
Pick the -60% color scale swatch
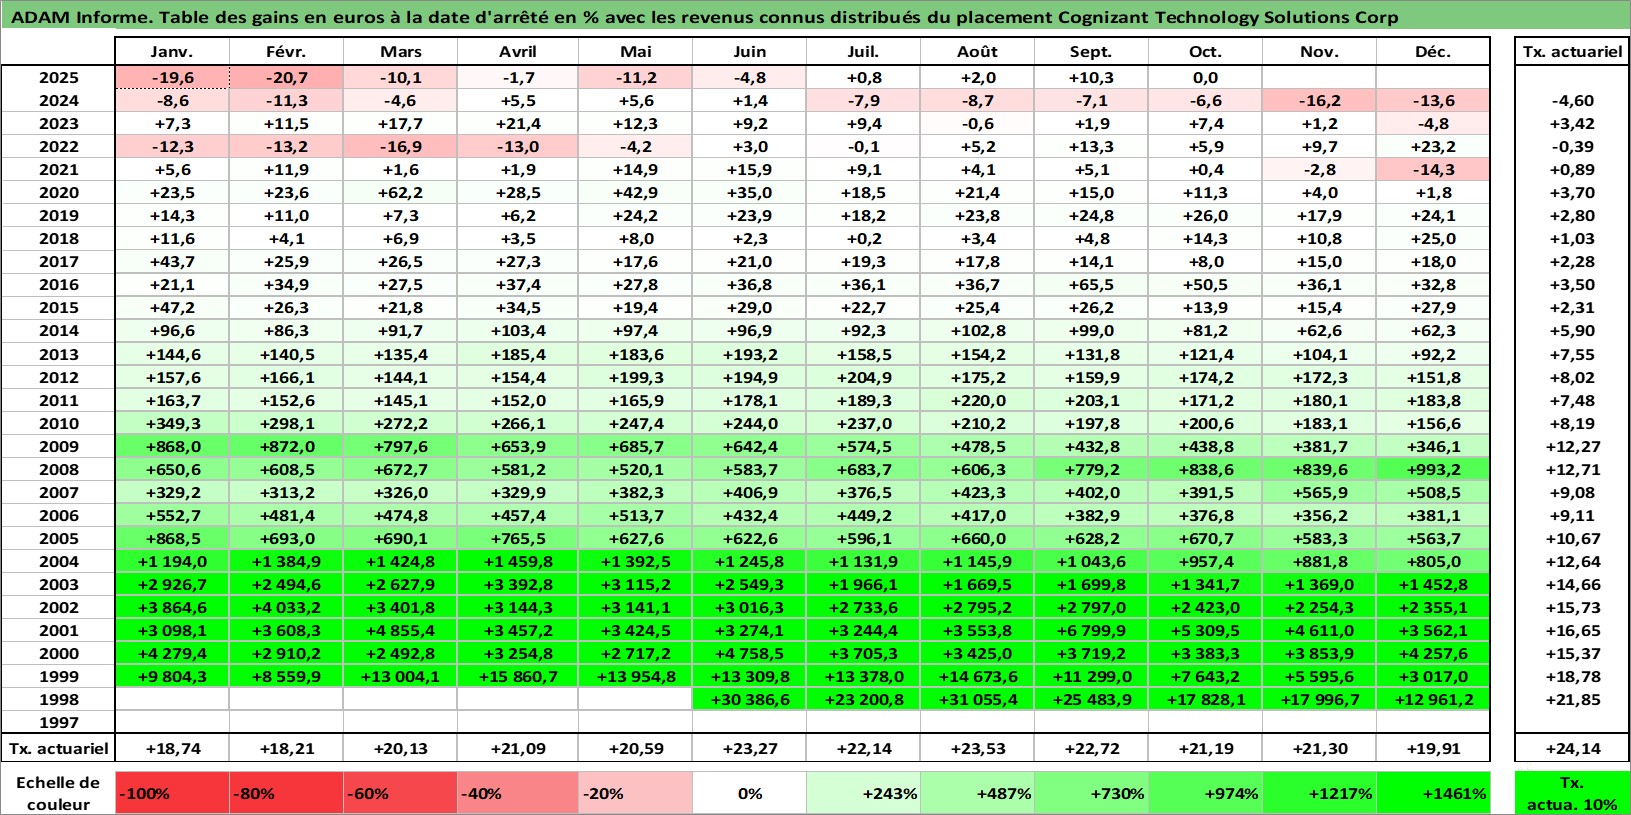(x=400, y=793)
